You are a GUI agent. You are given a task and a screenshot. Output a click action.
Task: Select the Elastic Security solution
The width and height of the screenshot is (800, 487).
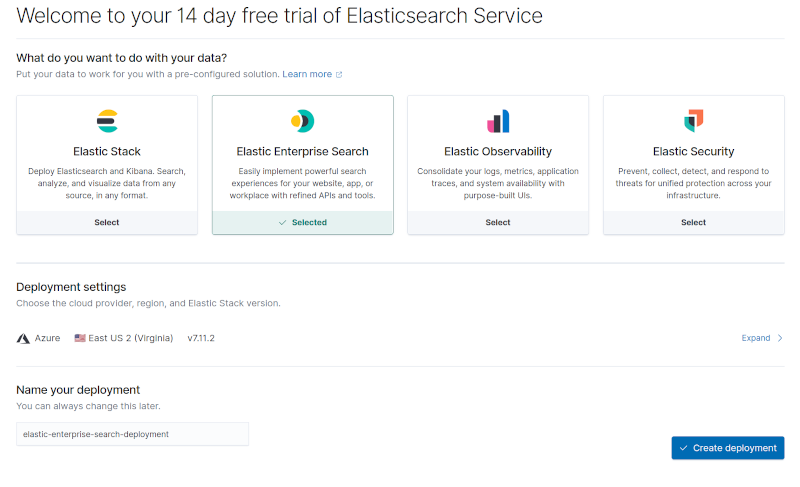pos(693,222)
